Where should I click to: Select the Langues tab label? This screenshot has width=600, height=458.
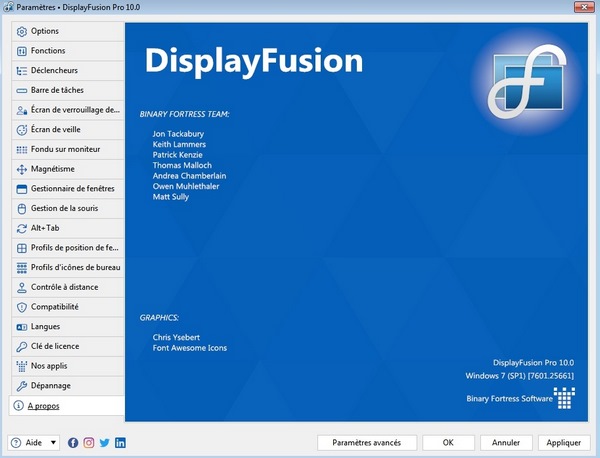click(x=46, y=326)
